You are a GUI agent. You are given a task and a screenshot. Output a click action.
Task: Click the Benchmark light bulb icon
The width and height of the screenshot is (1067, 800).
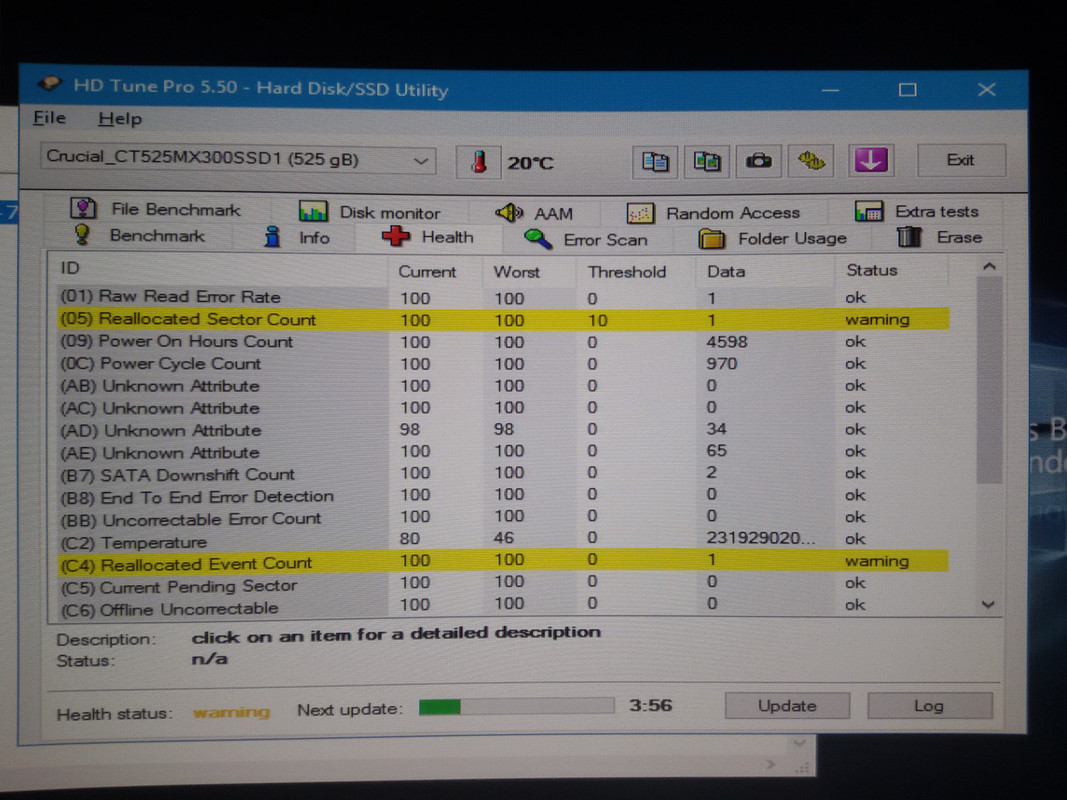click(x=82, y=235)
